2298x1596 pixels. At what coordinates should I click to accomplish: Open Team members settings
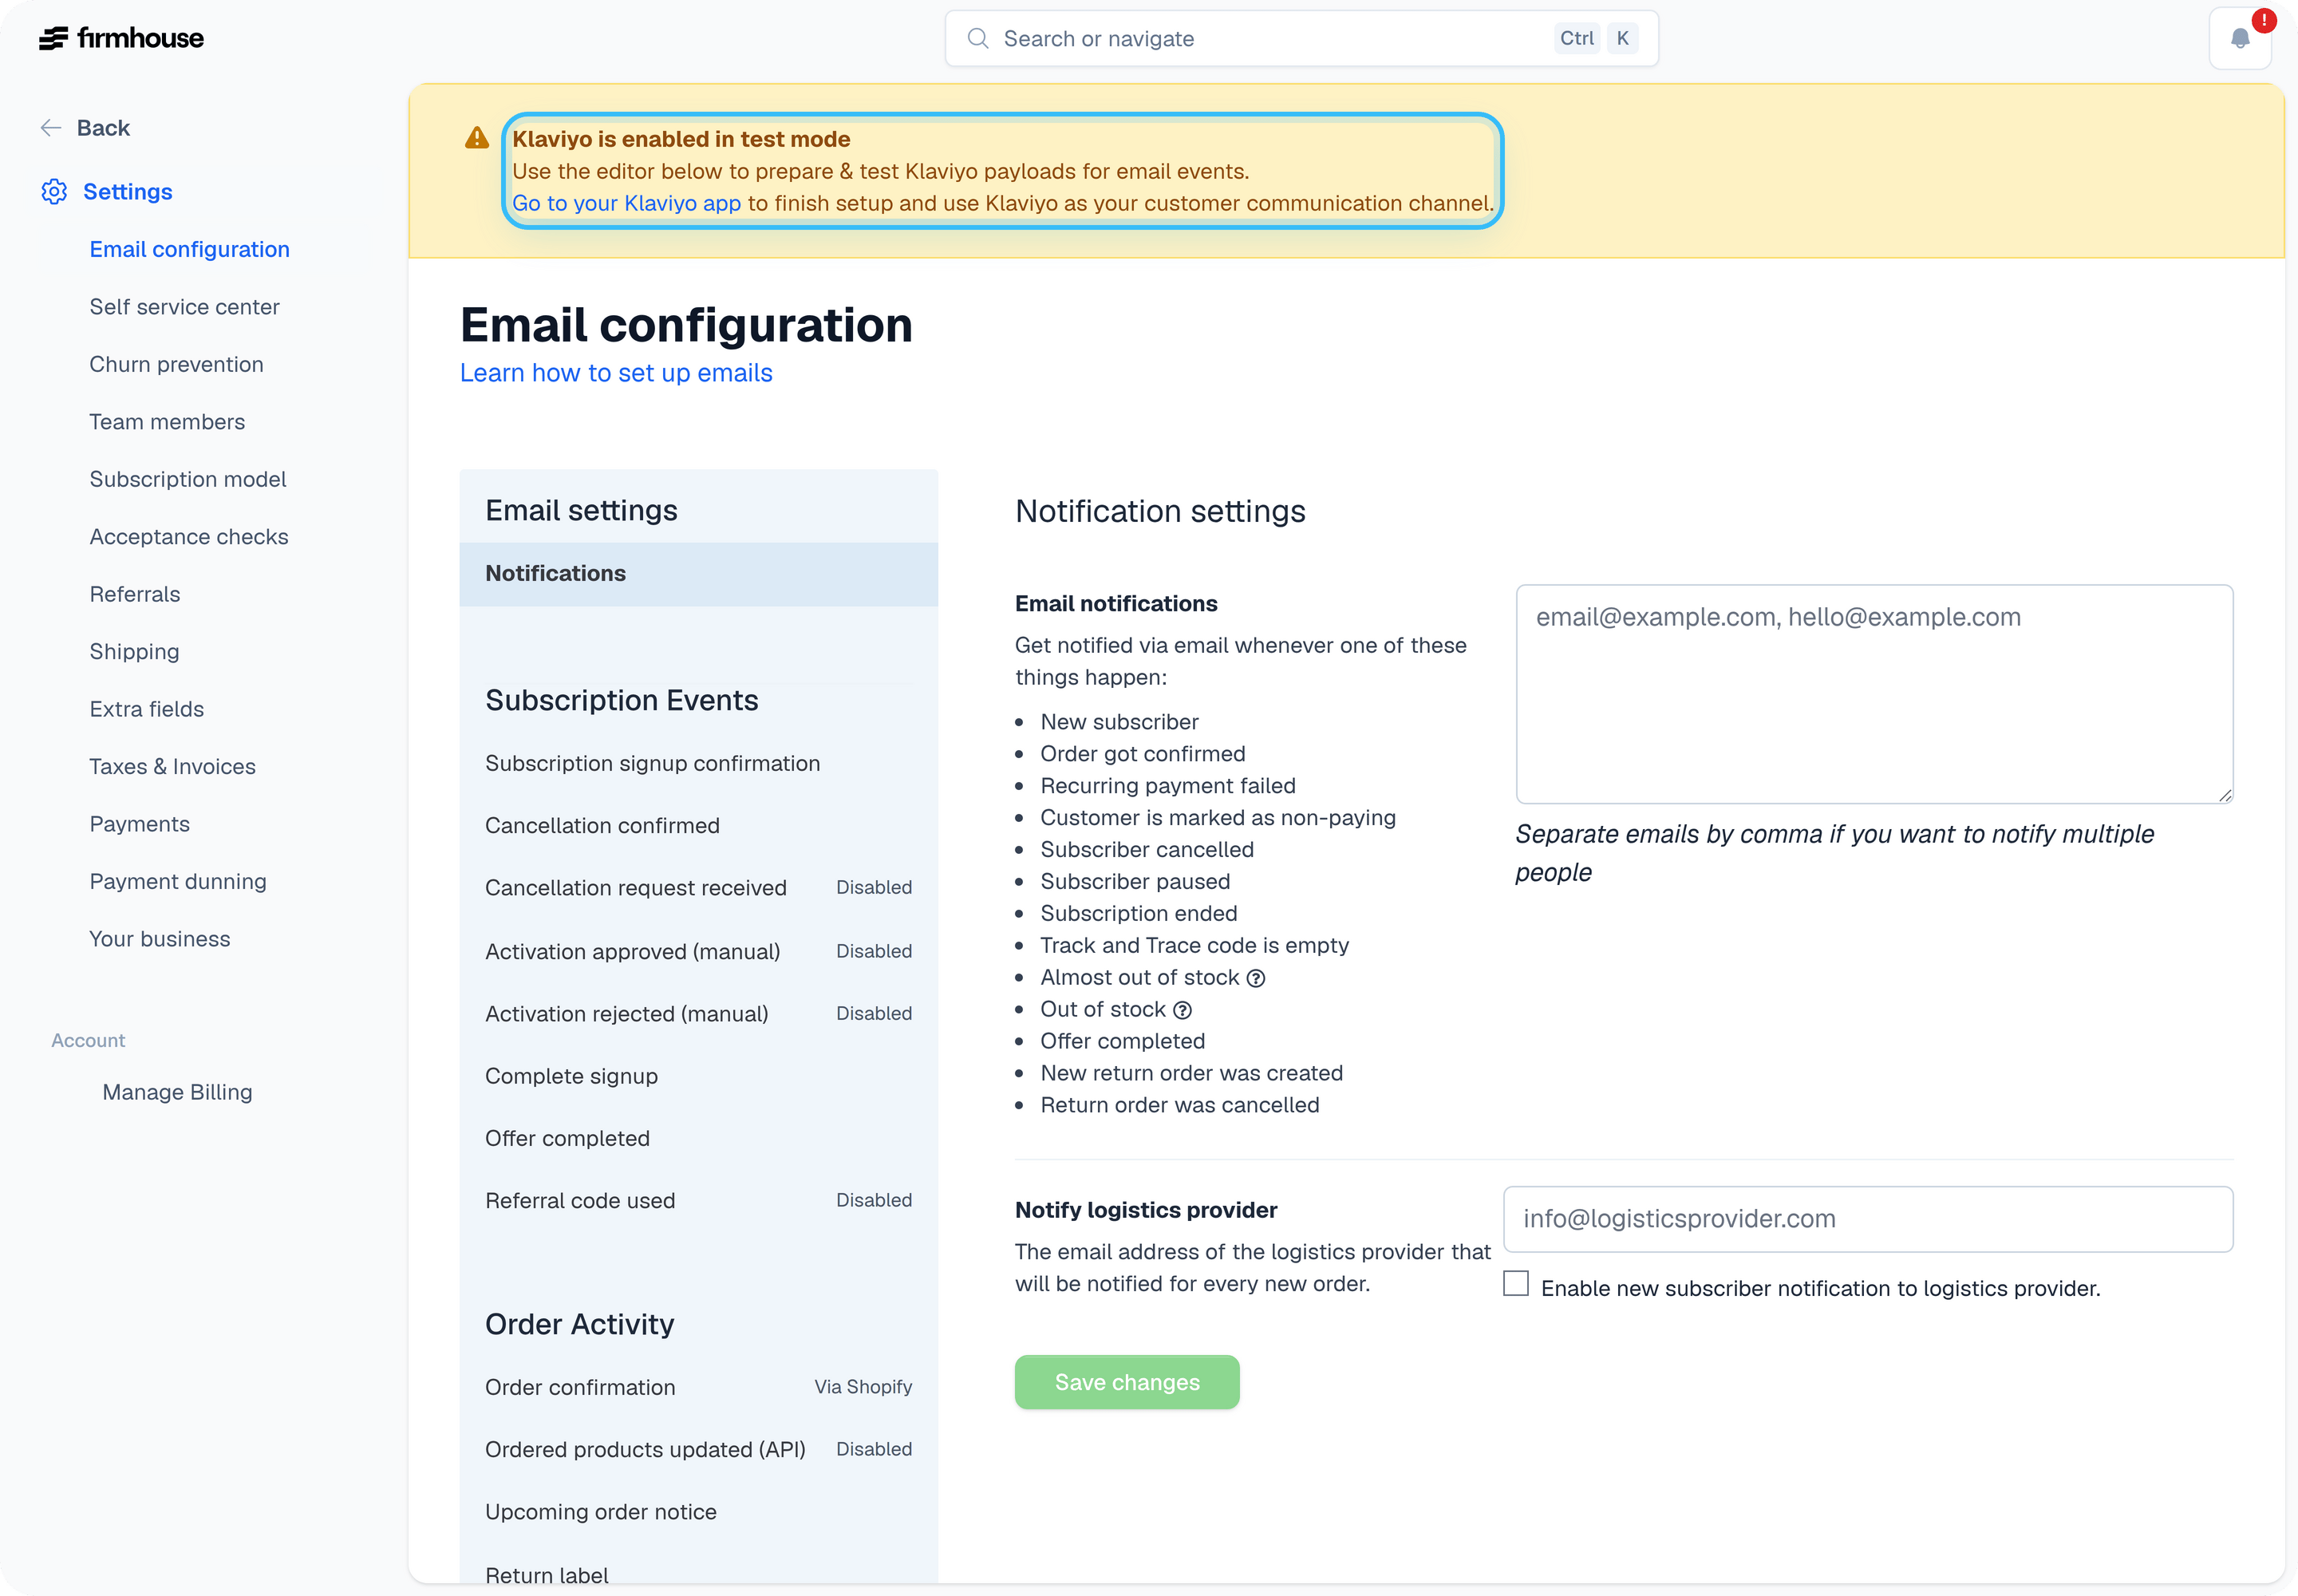click(167, 422)
